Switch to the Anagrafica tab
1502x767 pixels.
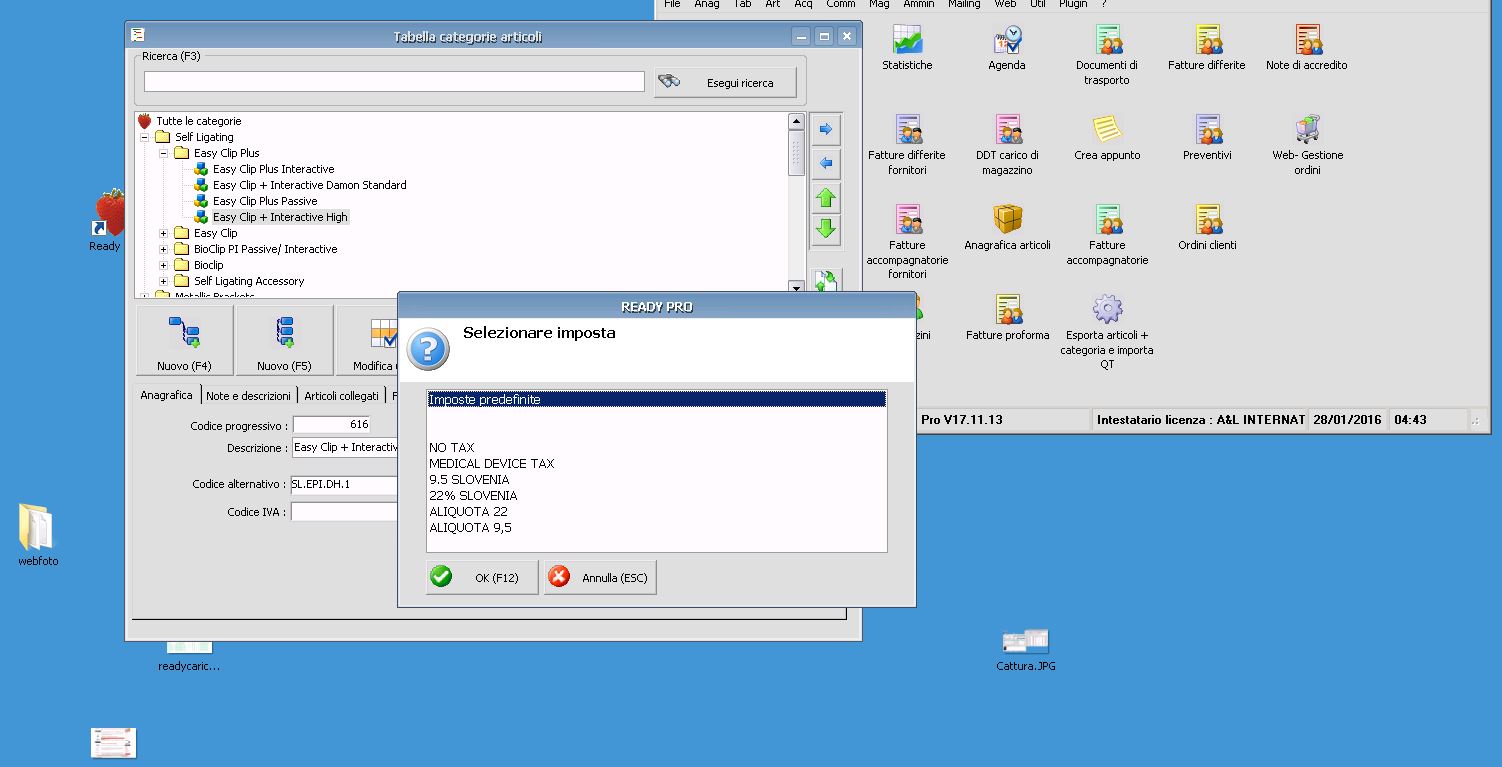pyautogui.click(x=167, y=395)
